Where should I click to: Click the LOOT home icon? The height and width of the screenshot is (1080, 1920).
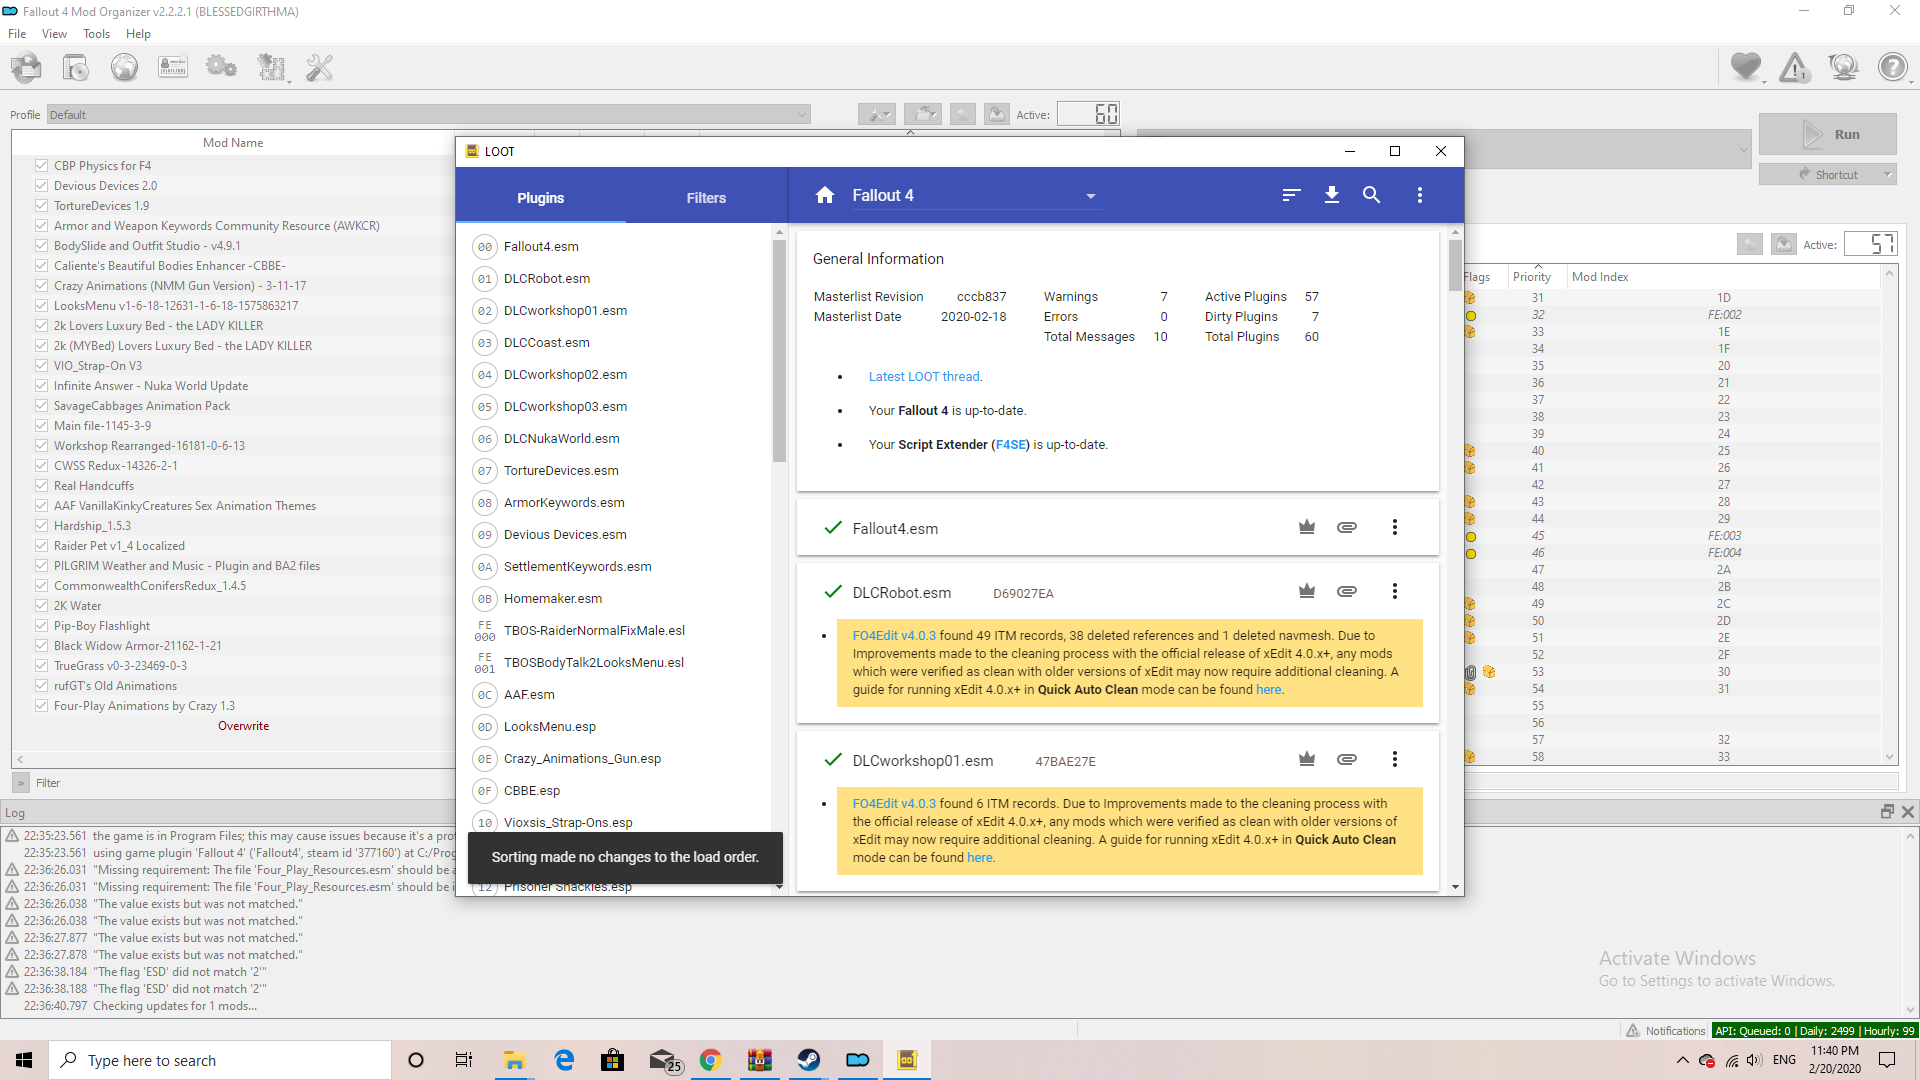pos(825,195)
